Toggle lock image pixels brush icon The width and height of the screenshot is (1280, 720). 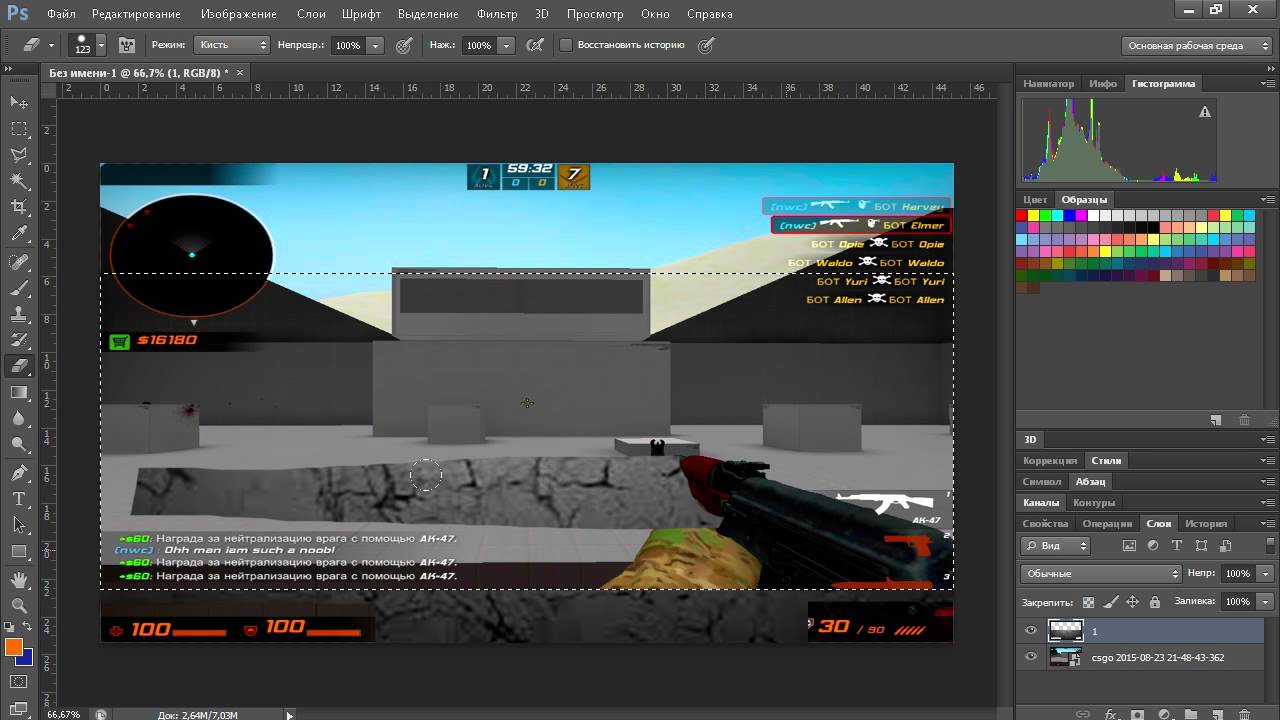(1111, 602)
